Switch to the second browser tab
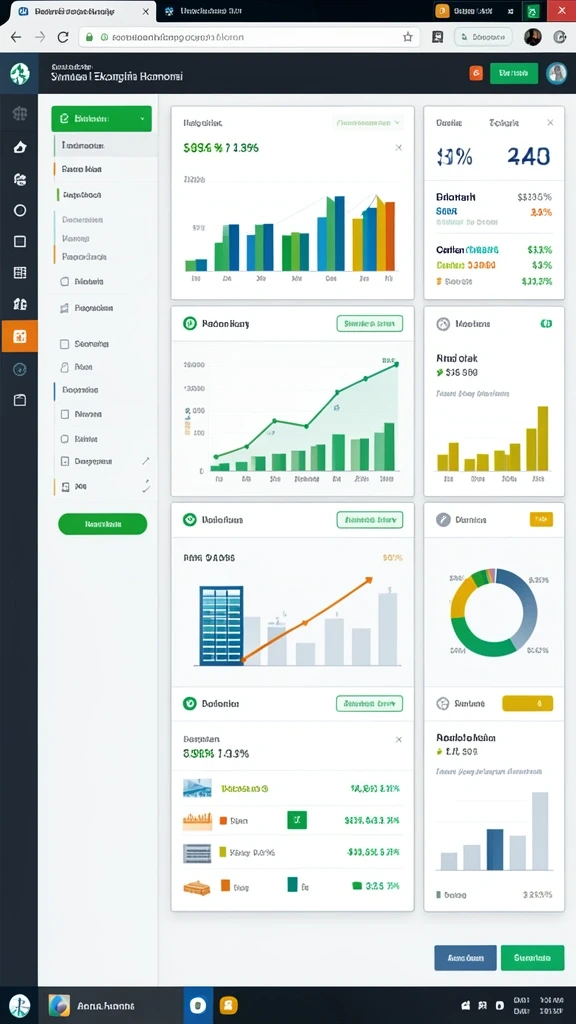 208,12
